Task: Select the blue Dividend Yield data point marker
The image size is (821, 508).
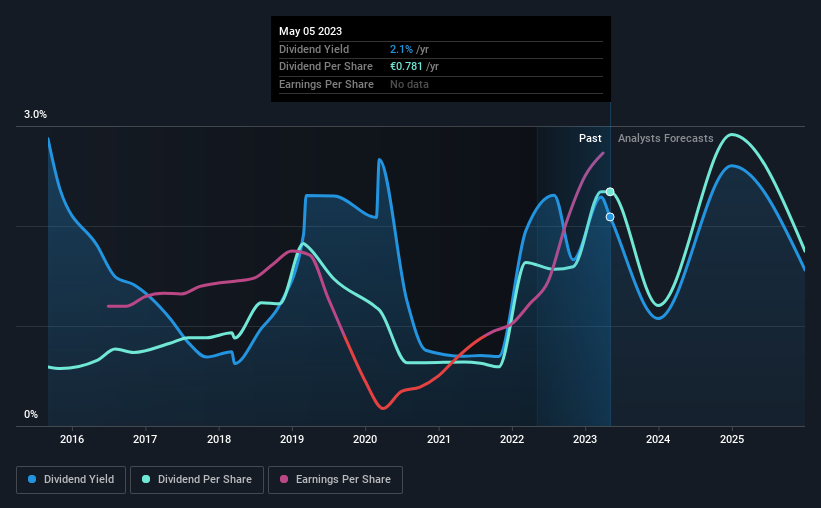Action: click(x=610, y=217)
